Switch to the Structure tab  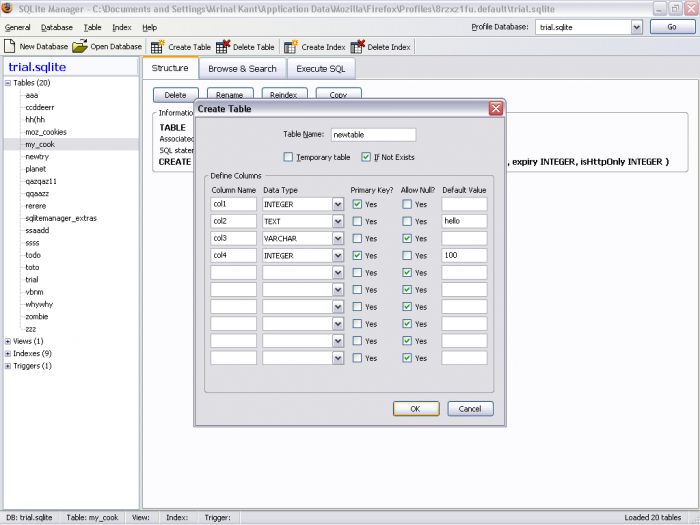click(x=170, y=68)
